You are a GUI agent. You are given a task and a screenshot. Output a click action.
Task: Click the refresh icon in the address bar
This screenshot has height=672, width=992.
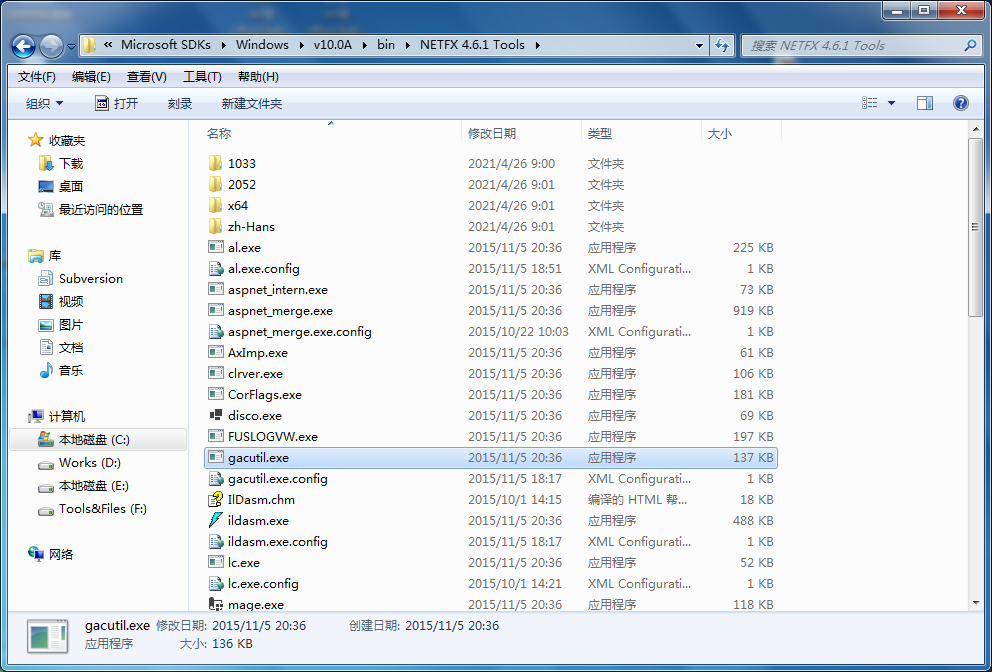tap(721, 46)
